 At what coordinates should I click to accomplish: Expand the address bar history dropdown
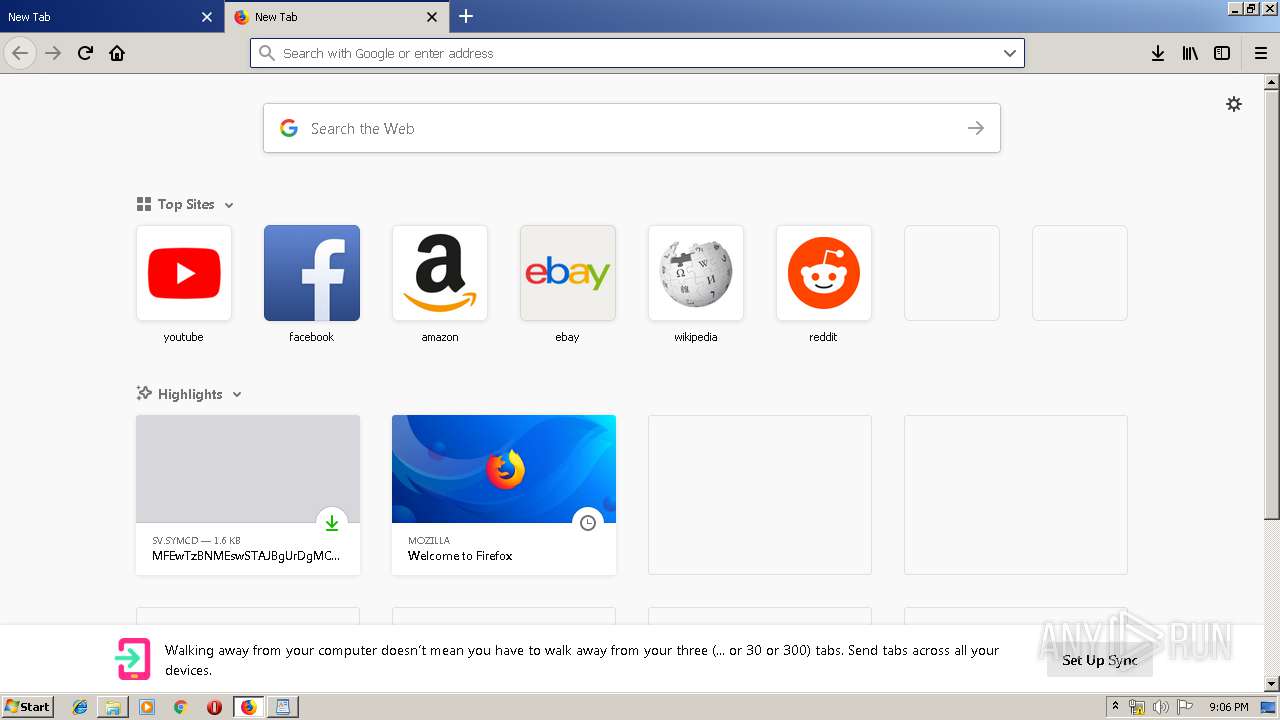tap(1010, 53)
